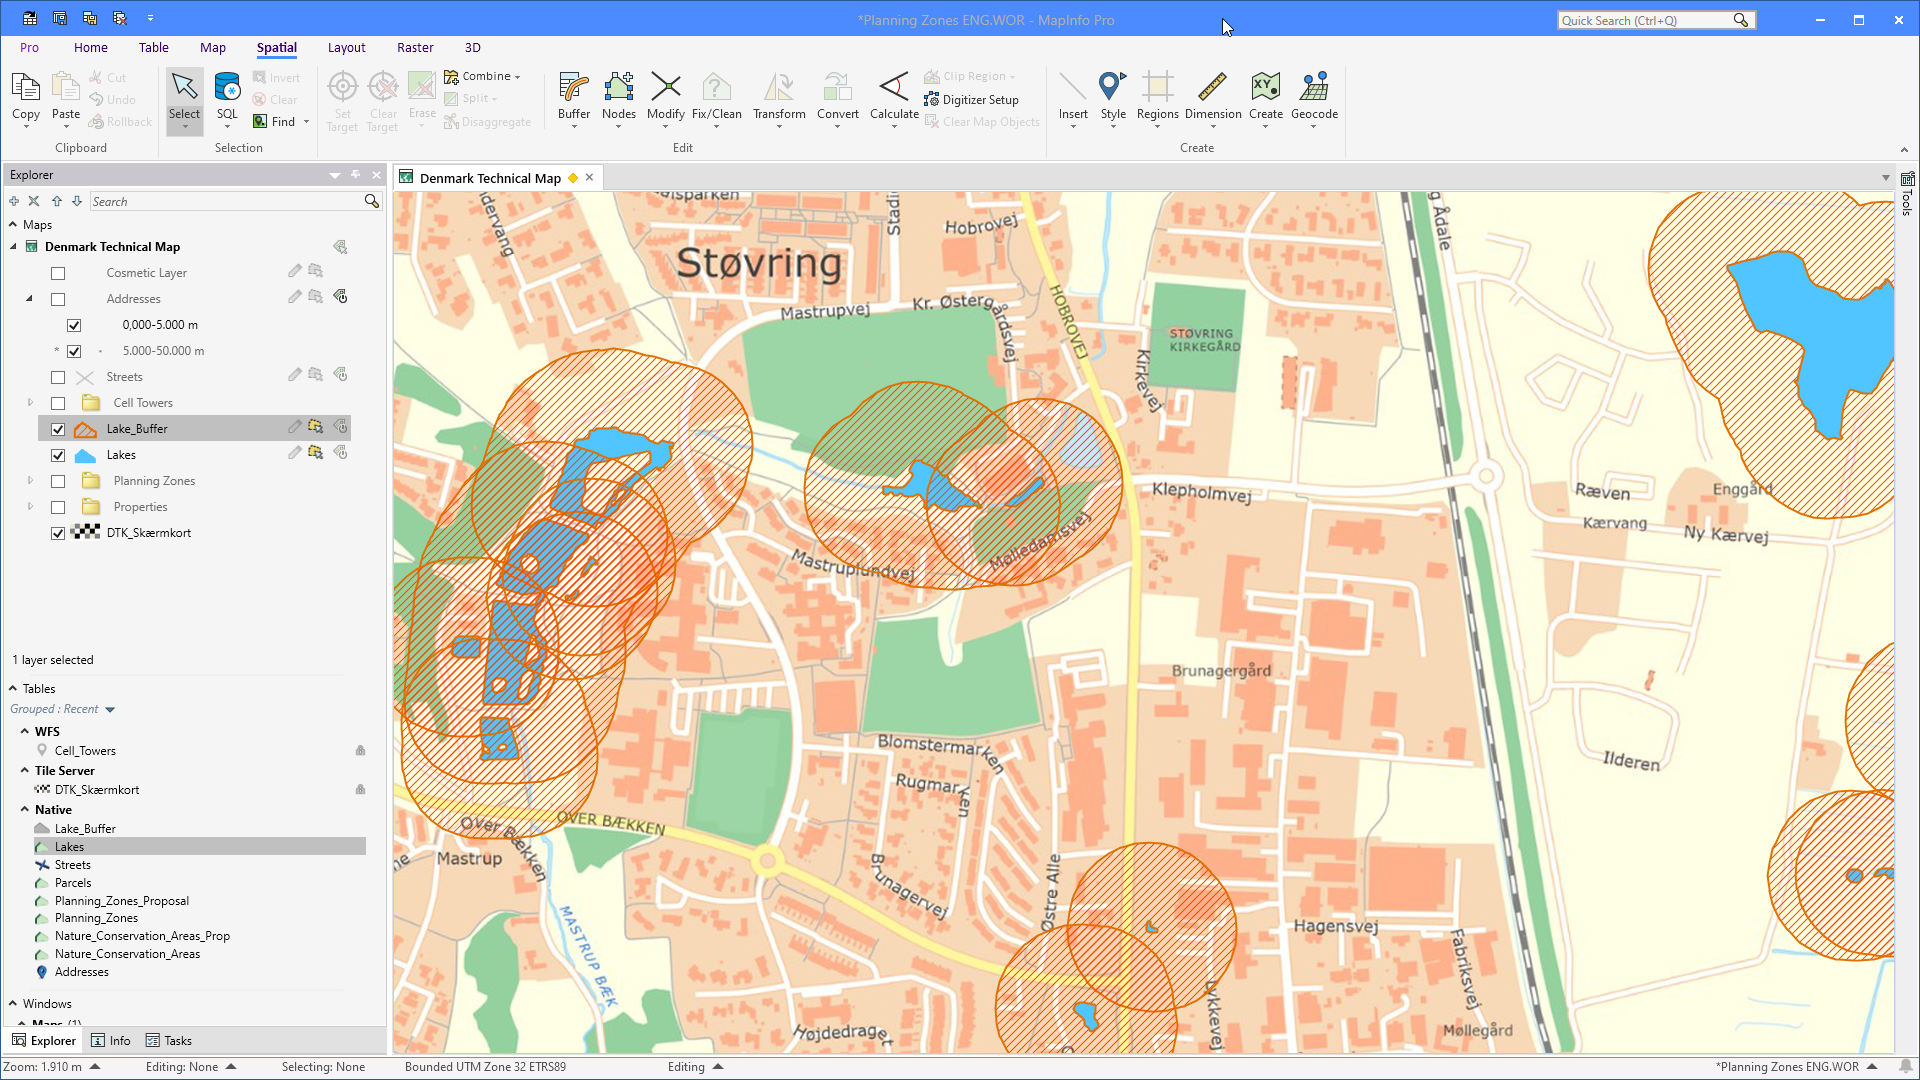This screenshot has height=1080, width=1920.
Task: Open Digitizer Setup
Action: pyautogui.click(x=971, y=100)
